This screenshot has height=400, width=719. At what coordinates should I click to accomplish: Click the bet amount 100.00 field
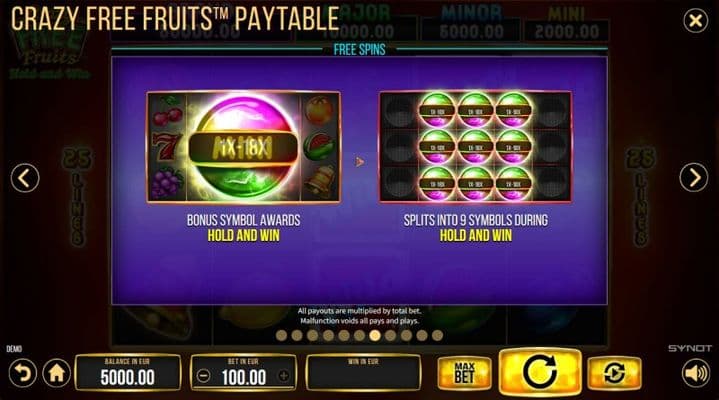pyautogui.click(x=243, y=372)
